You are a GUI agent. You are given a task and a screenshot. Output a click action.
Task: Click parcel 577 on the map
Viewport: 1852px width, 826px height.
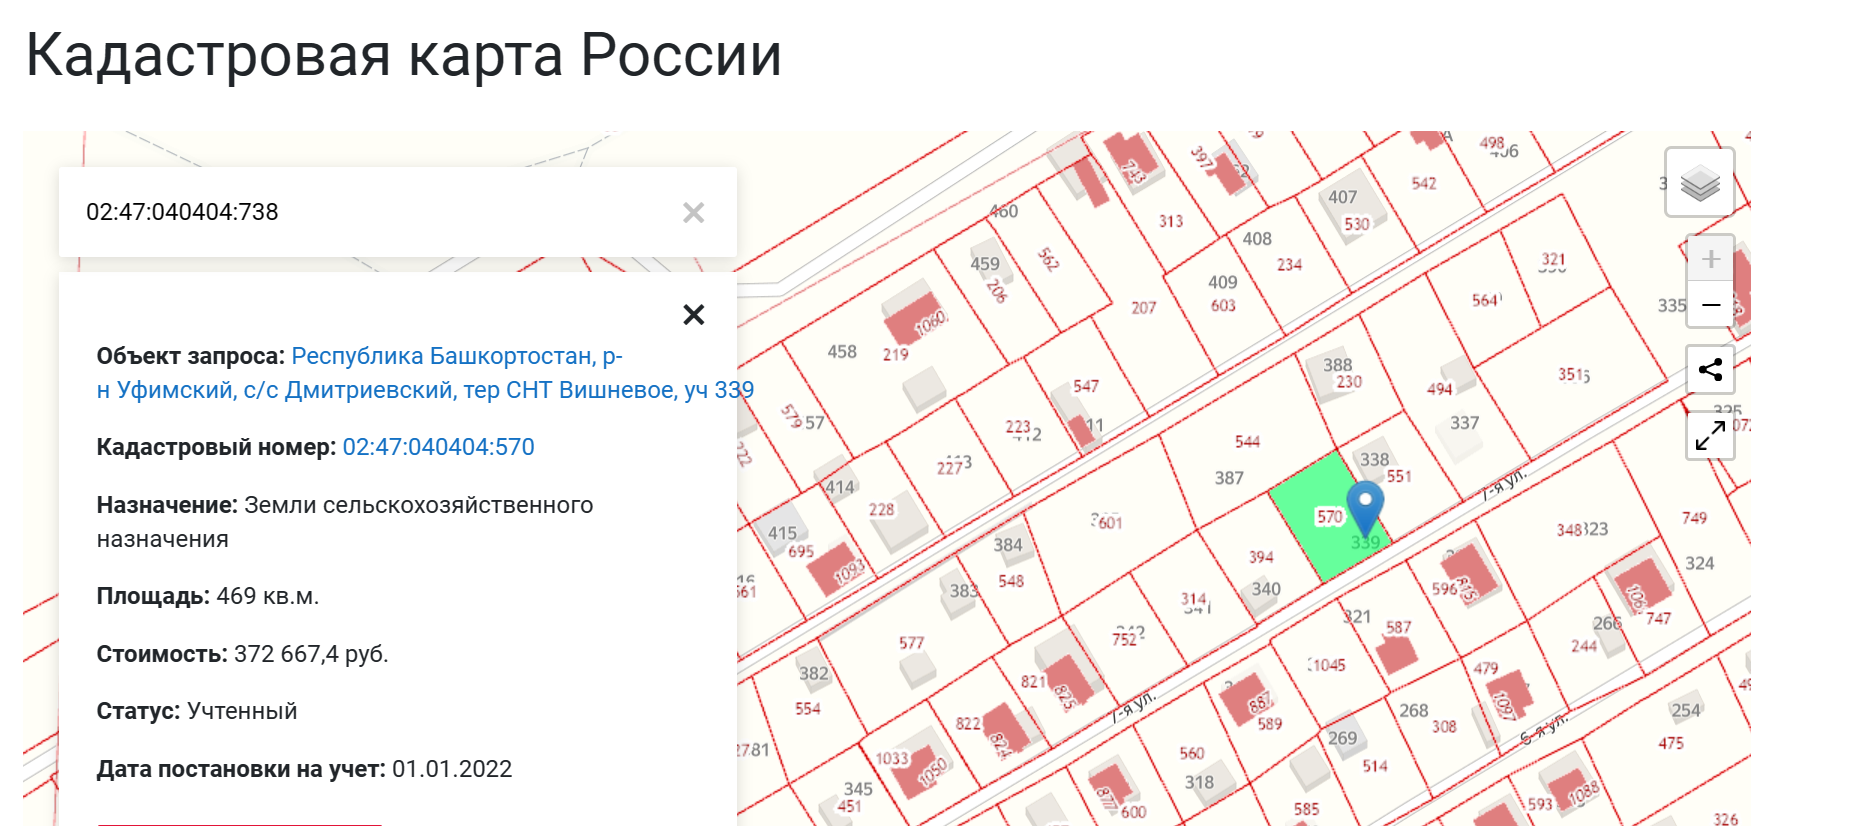[911, 643]
